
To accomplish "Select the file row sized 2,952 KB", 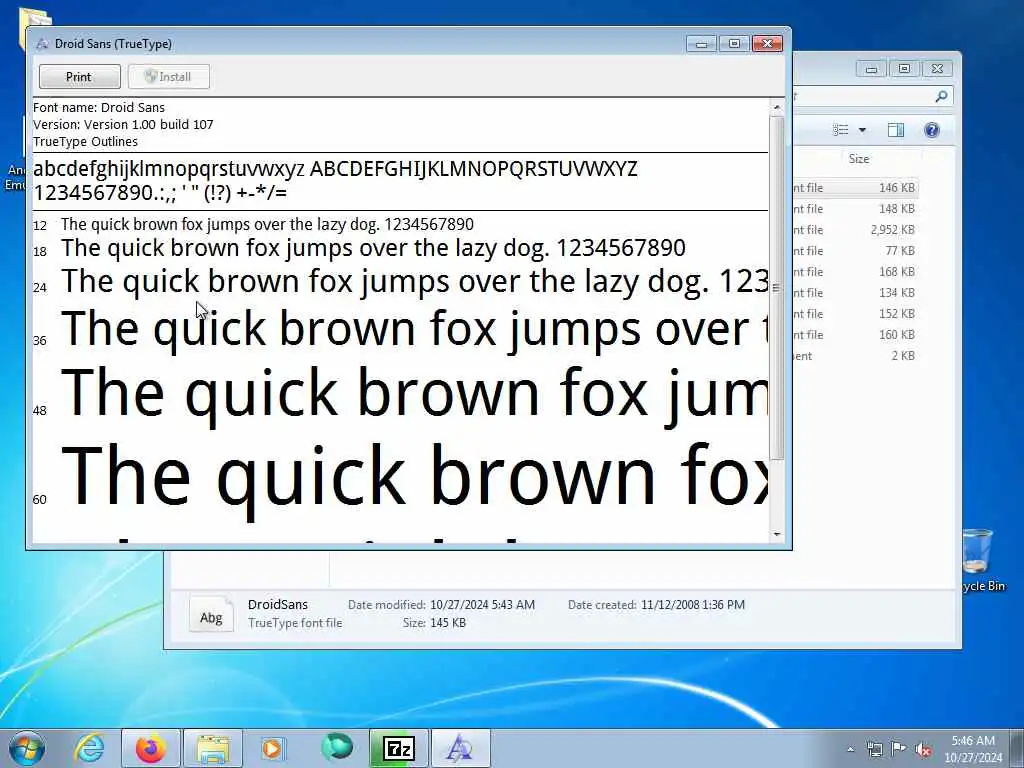I will (855, 230).
